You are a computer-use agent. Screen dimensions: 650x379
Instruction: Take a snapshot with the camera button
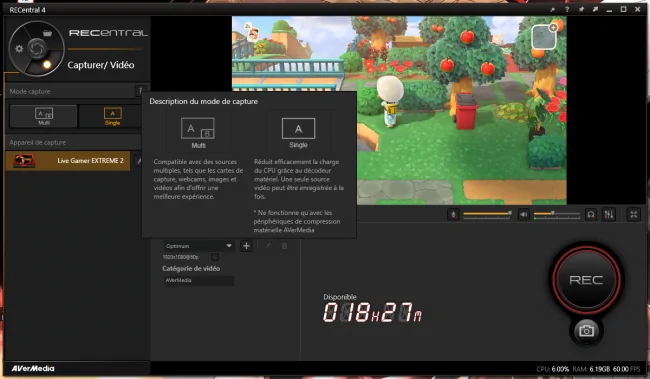586,331
